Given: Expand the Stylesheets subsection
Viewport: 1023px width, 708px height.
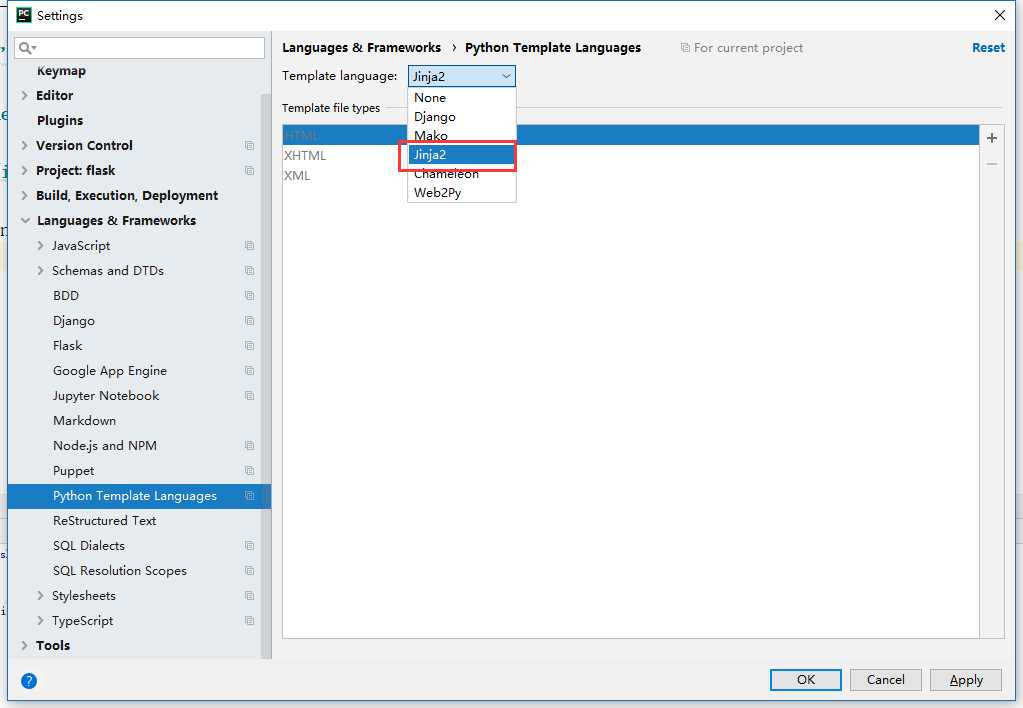Looking at the screenshot, I should tap(40, 596).
